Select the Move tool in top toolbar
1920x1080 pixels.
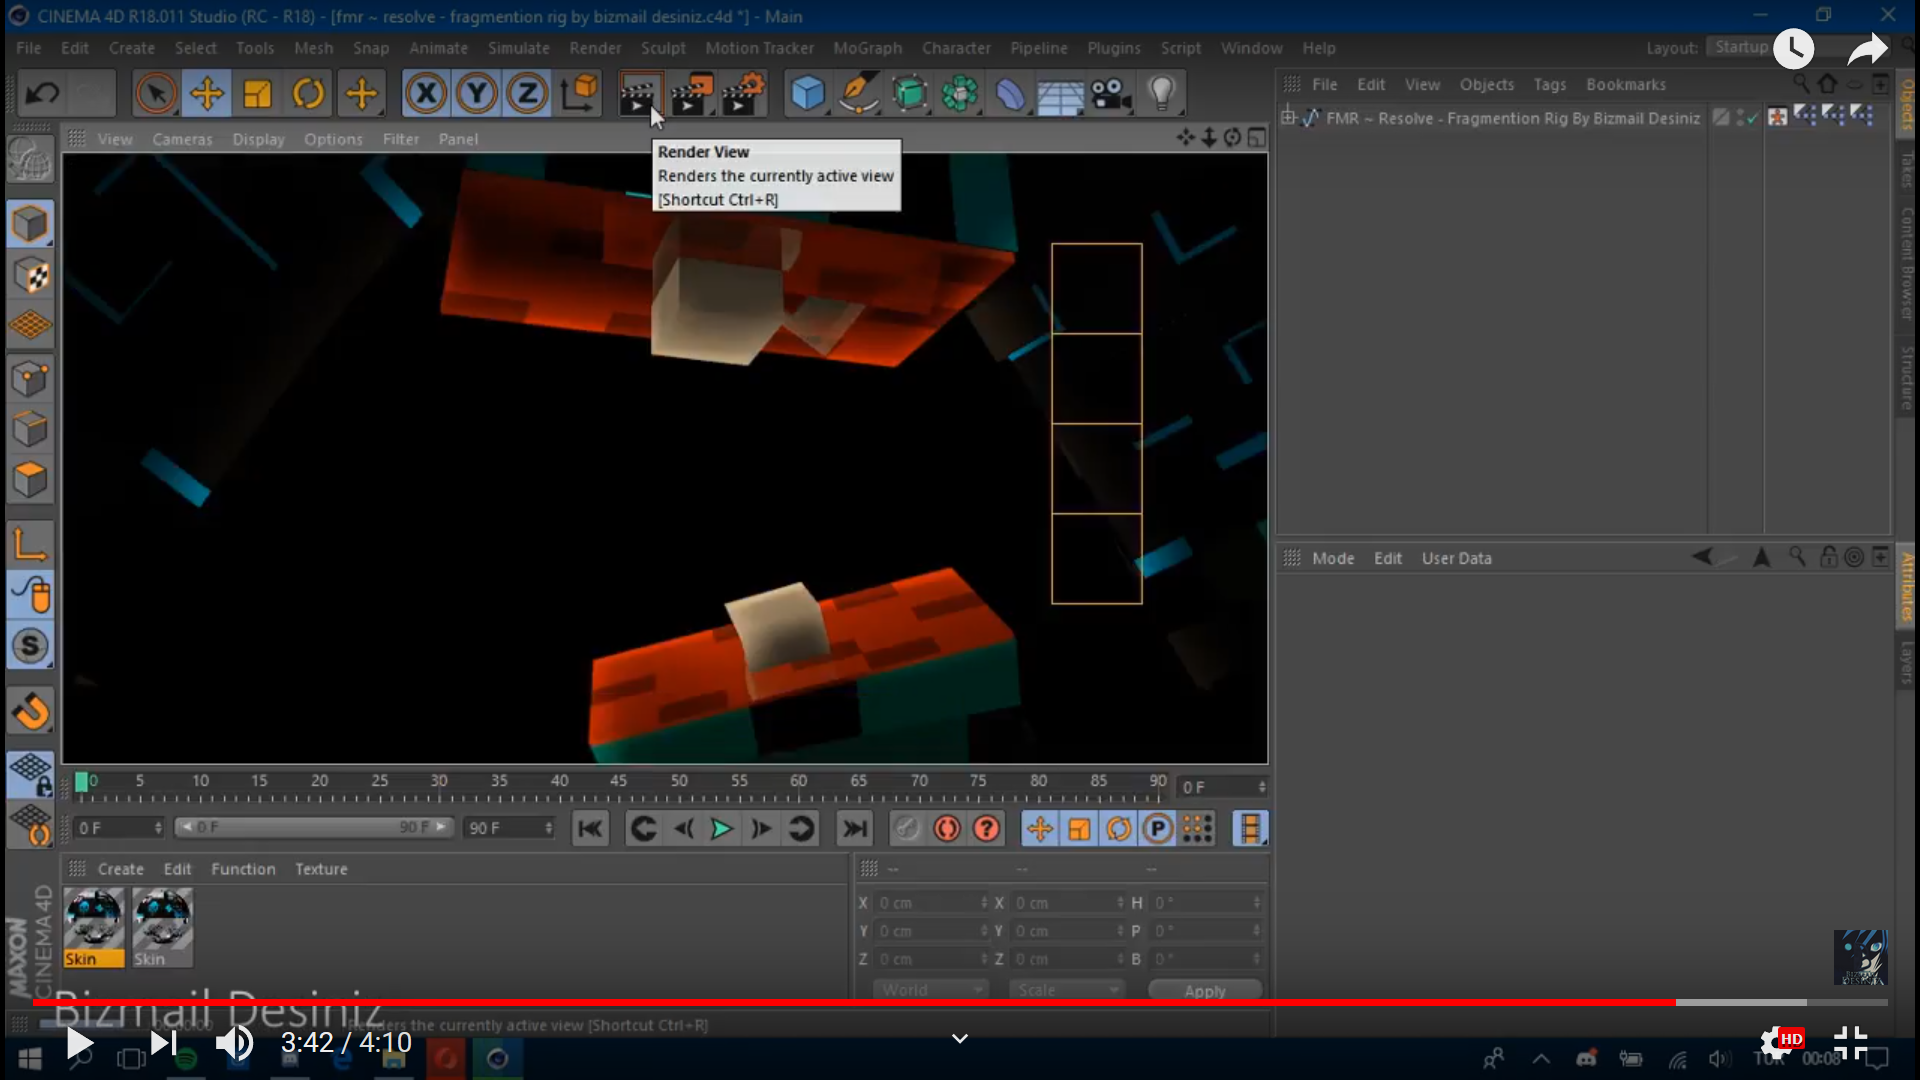(207, 94)
